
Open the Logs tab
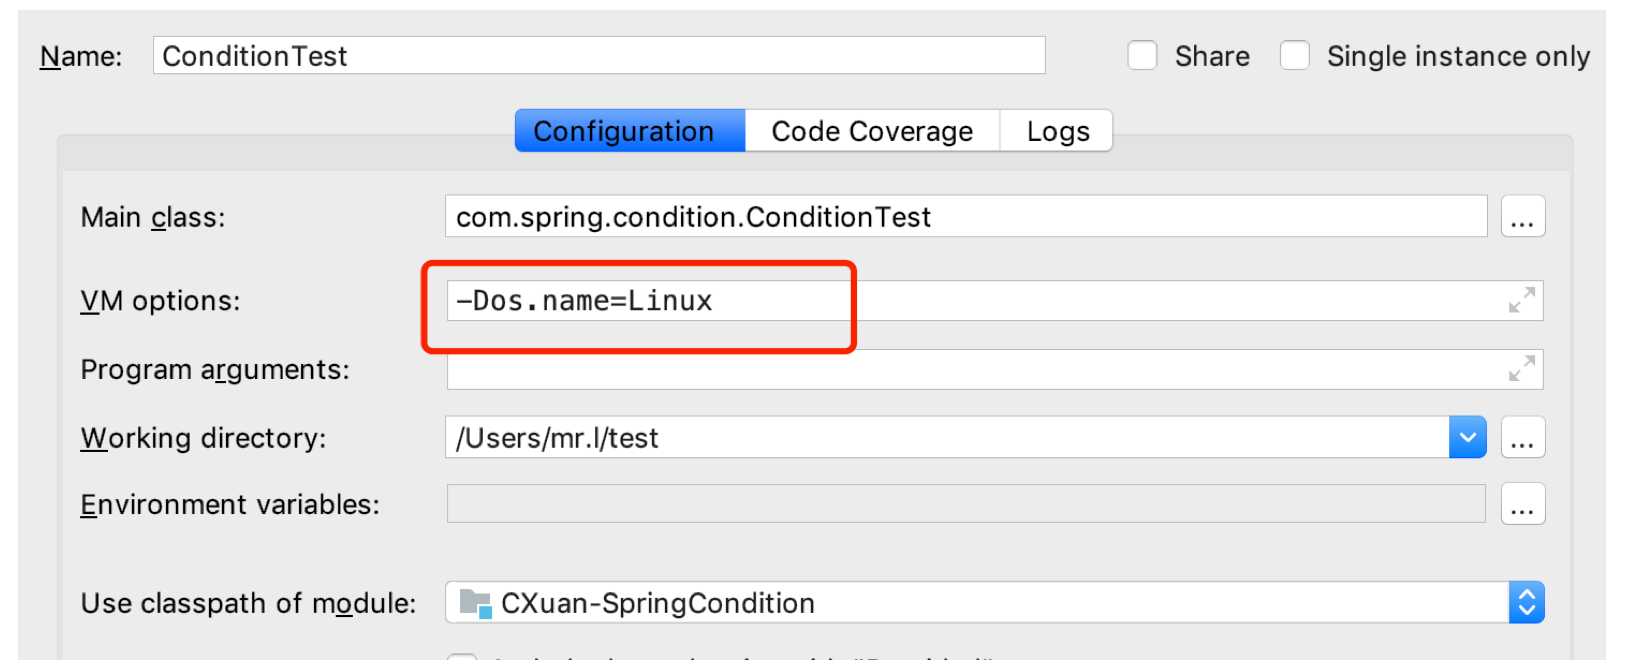(1058, 131)
